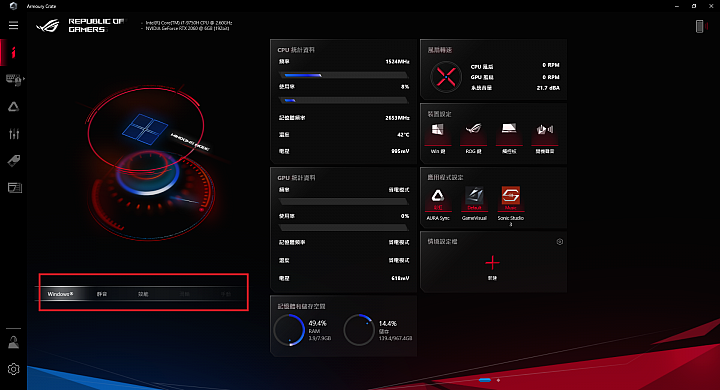Go to second dashboard page dot

tap(498, 380)
